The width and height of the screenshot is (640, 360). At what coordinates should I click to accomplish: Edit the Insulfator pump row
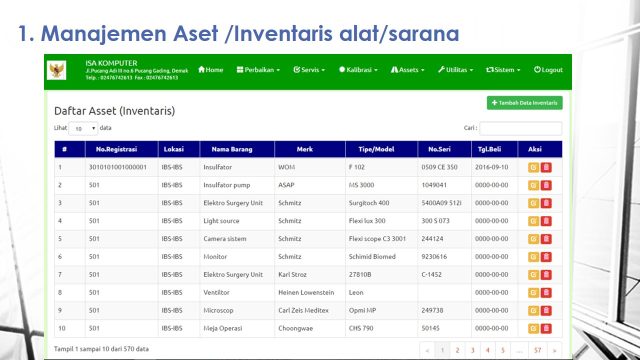pos(533,185)
